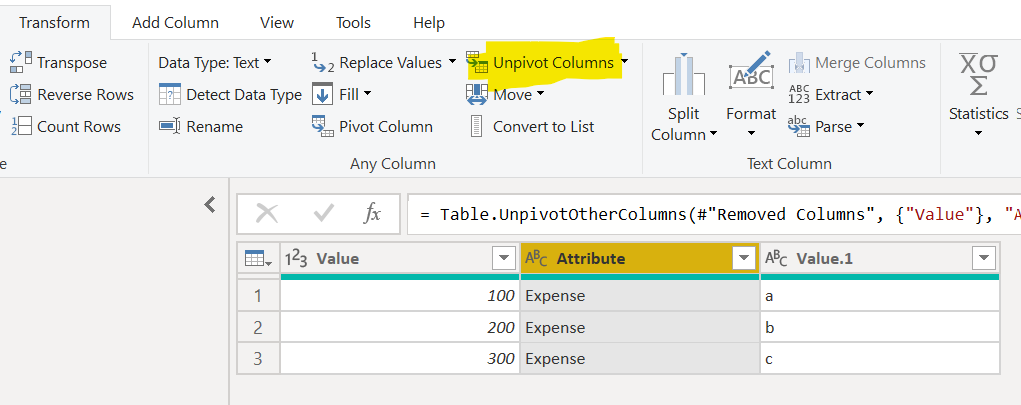Click the Statistics sigma icon
The height and width of the screenshot is (405, 1021).
979,74
